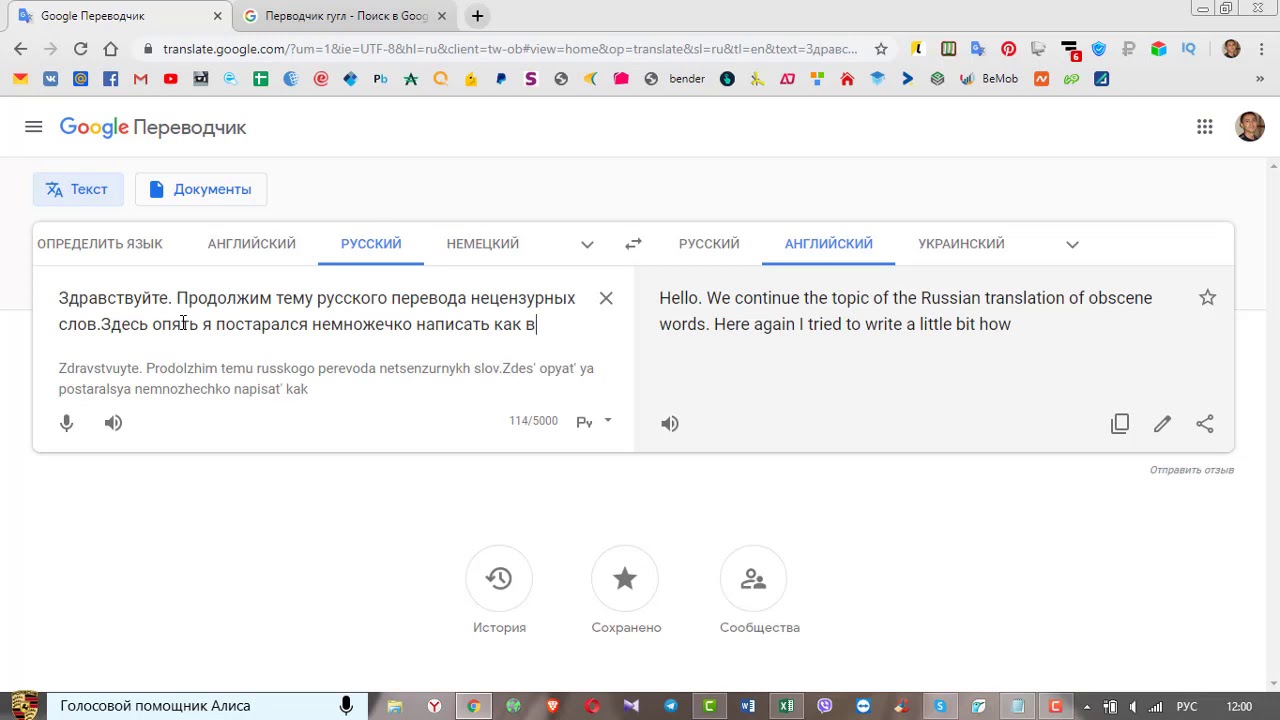Show hidden system tray icons

click(x=1087, y=707)
